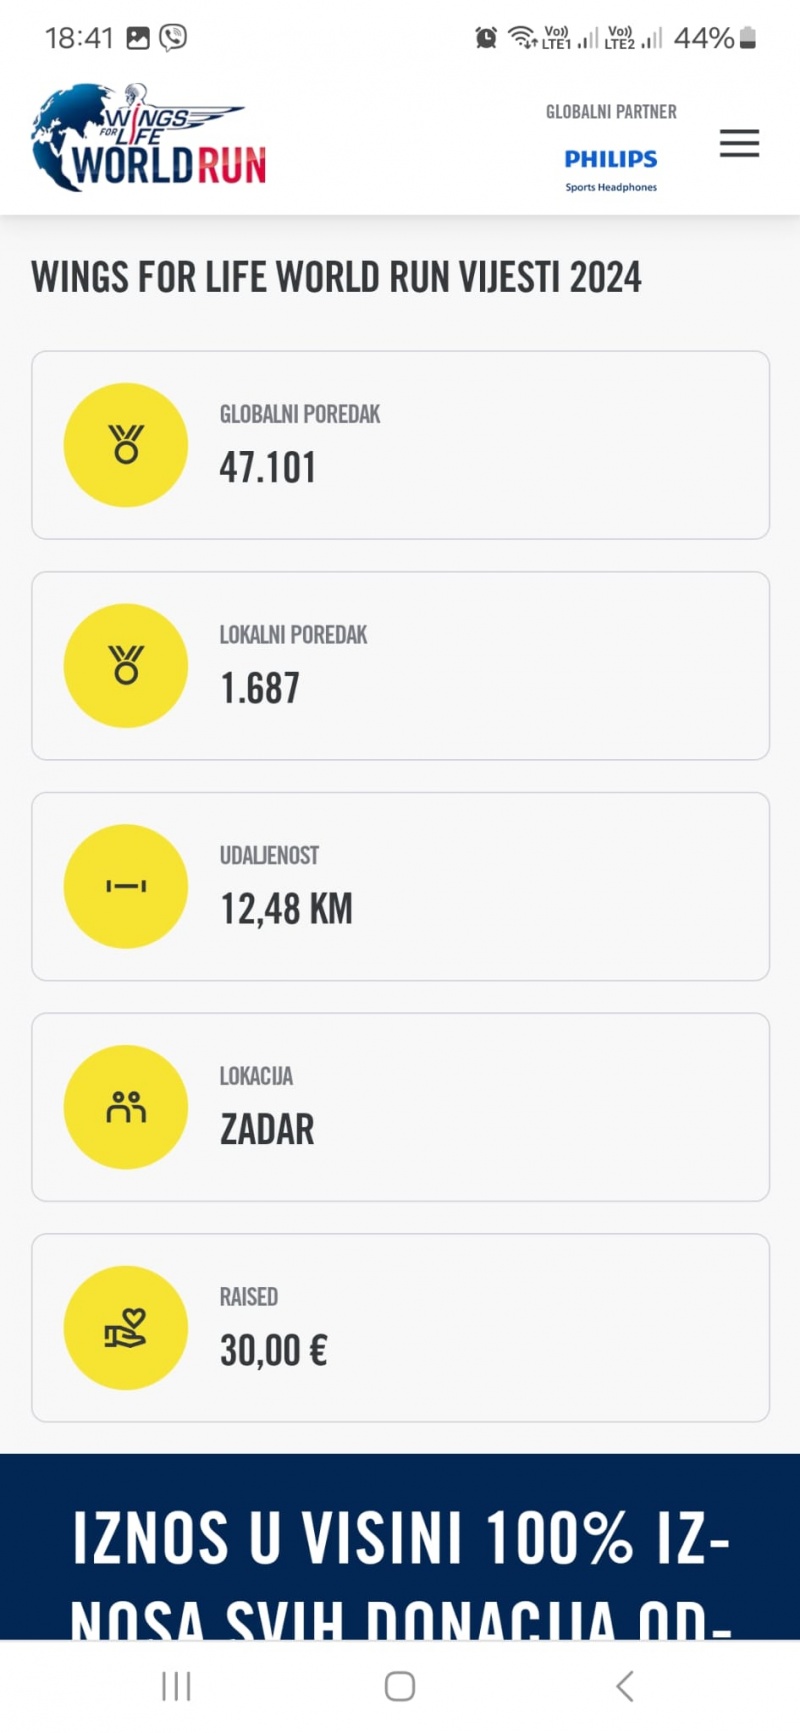The height and width of the screenshot is (1733, 800).
Task: Tap the Raised 30,00 € amount
Action: [x=274, y=1351]
